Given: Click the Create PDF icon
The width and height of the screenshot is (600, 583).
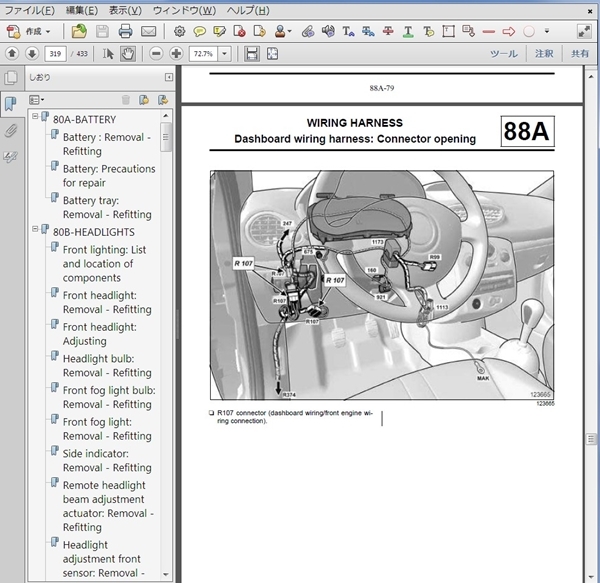Looking at the screenshot, I should point(13,31).
